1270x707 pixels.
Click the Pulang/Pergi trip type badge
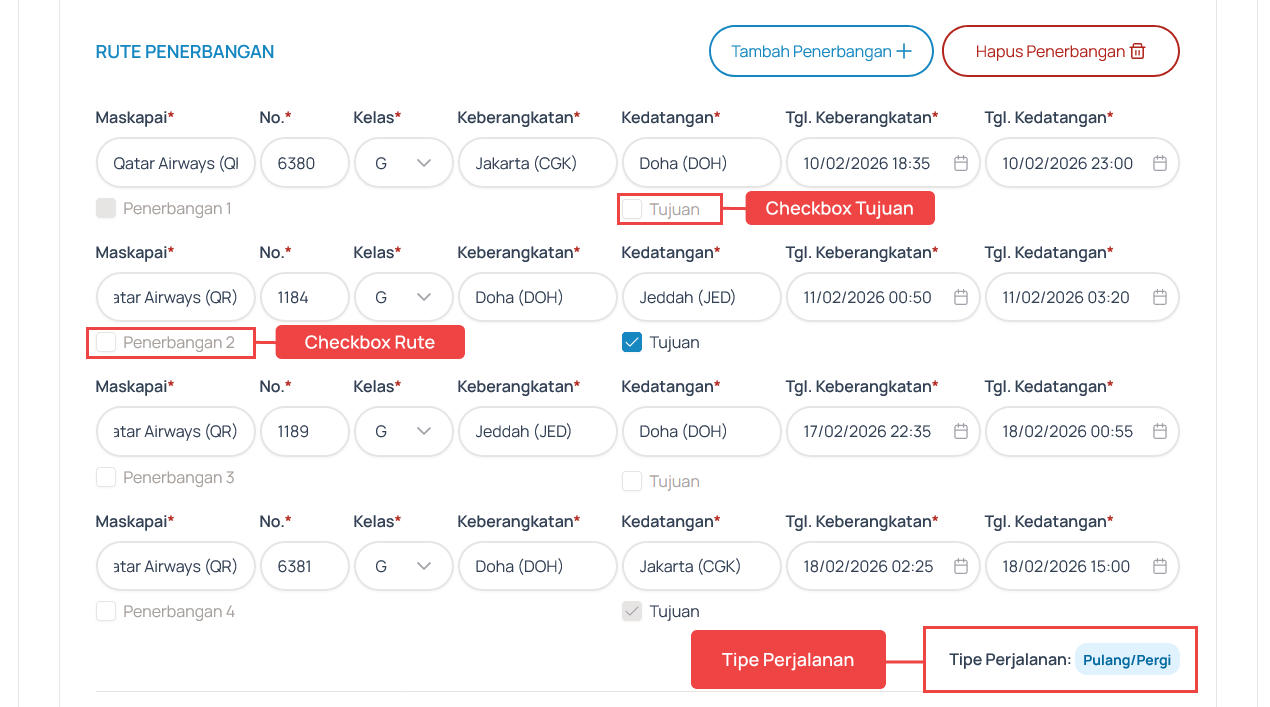click(1127, 659)
